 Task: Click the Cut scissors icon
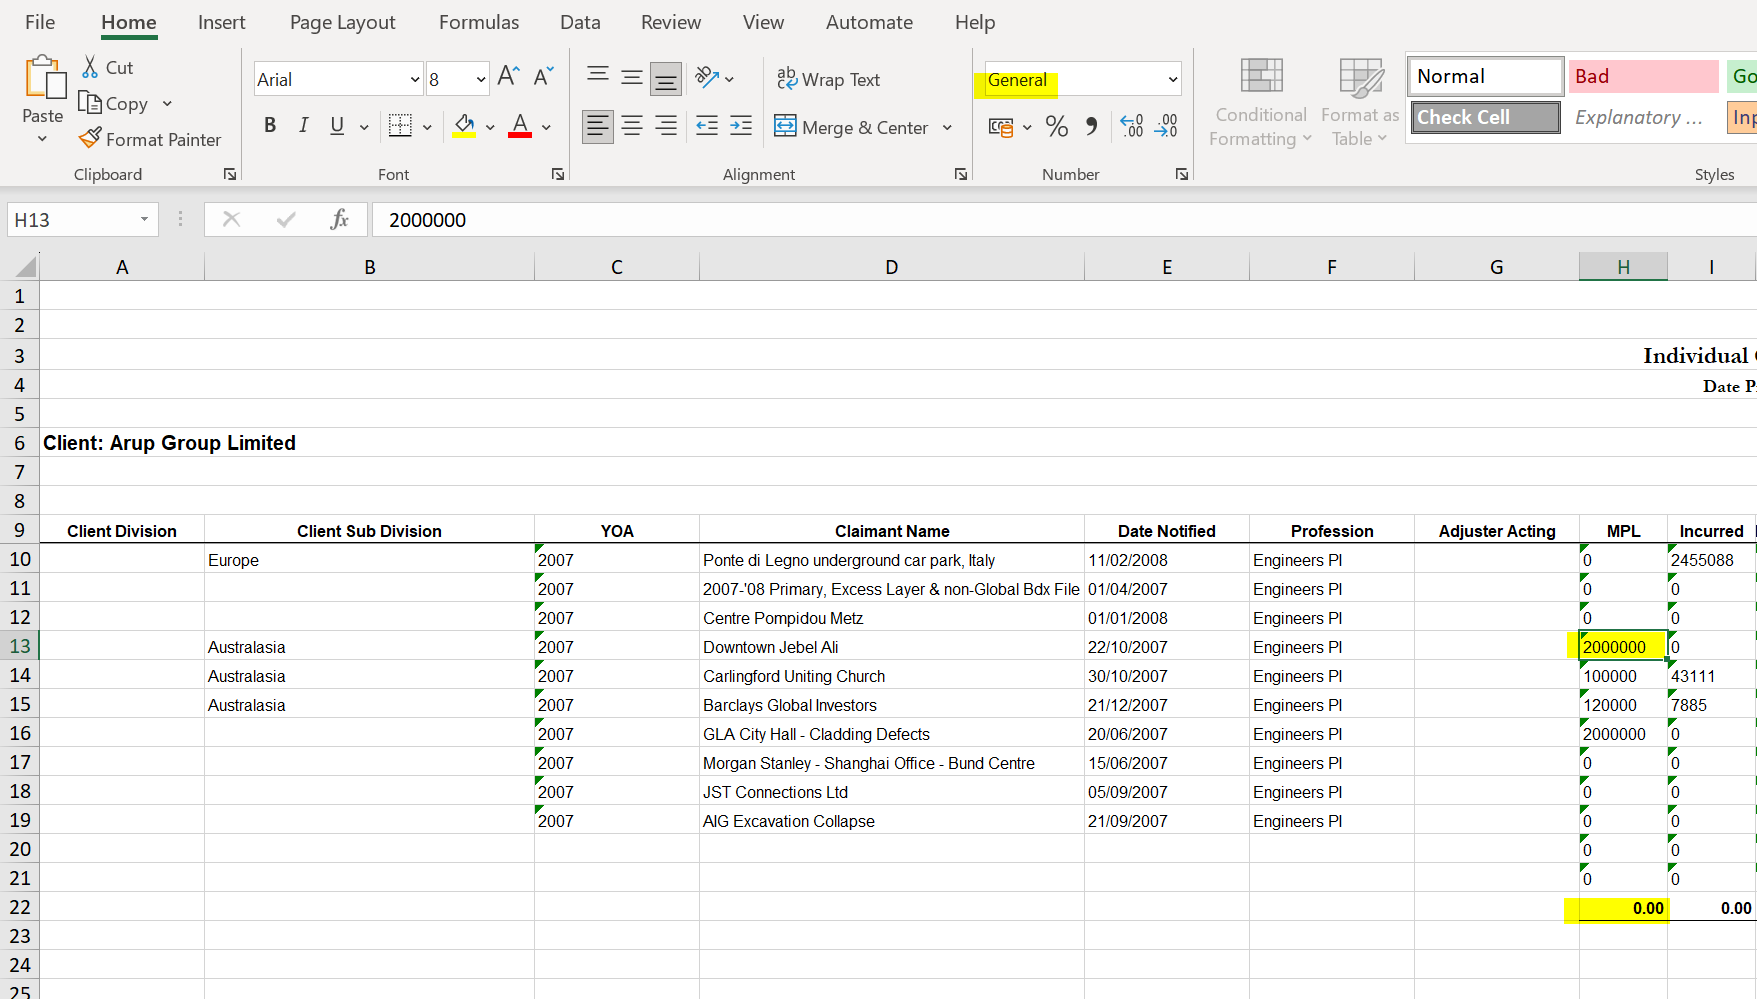90,67
